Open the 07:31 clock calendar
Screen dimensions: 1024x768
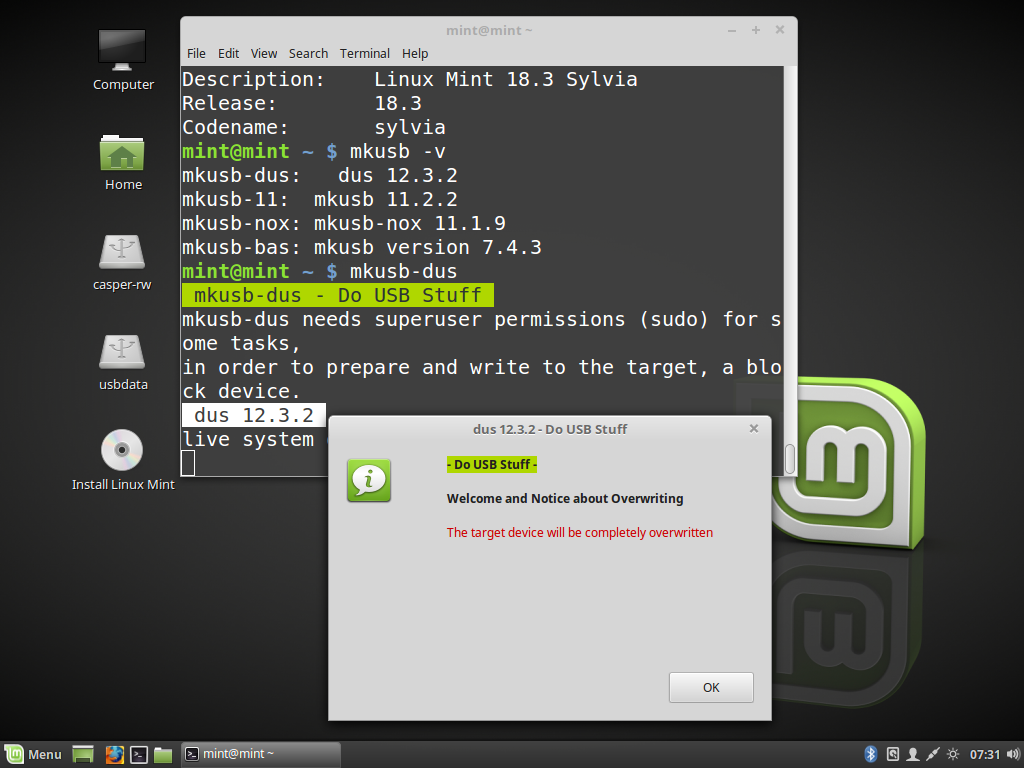tap(985, 754)
